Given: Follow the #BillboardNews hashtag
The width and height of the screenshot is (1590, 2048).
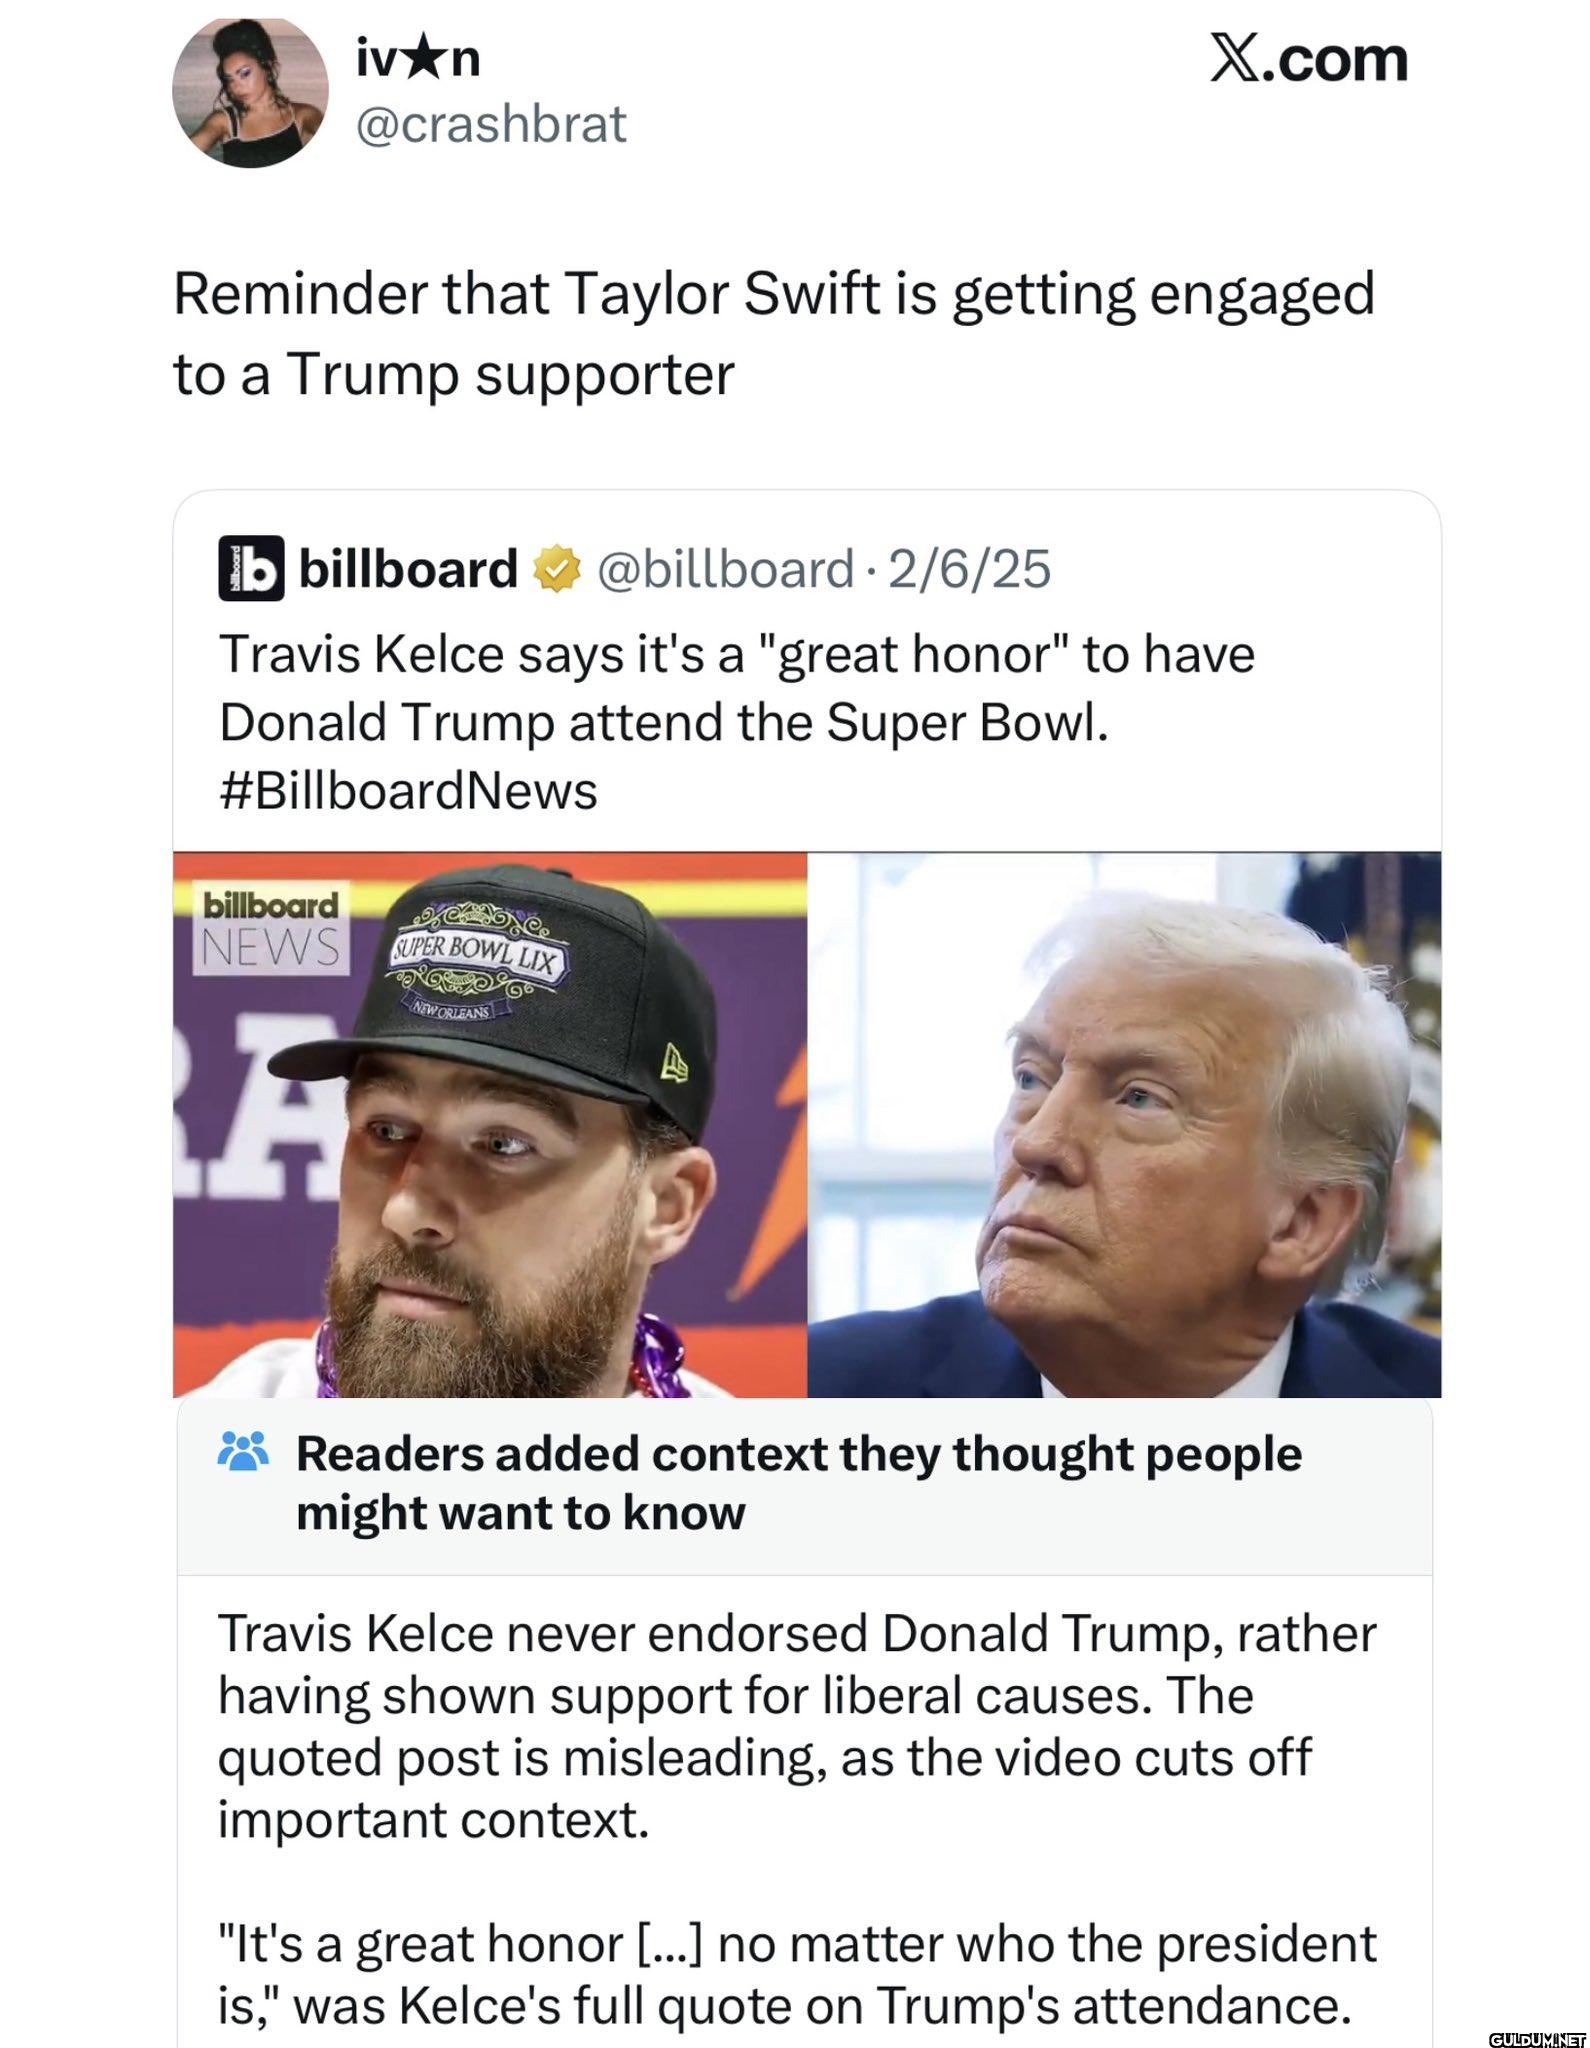Looking at the screenshot, I should (x=408, y=791).
